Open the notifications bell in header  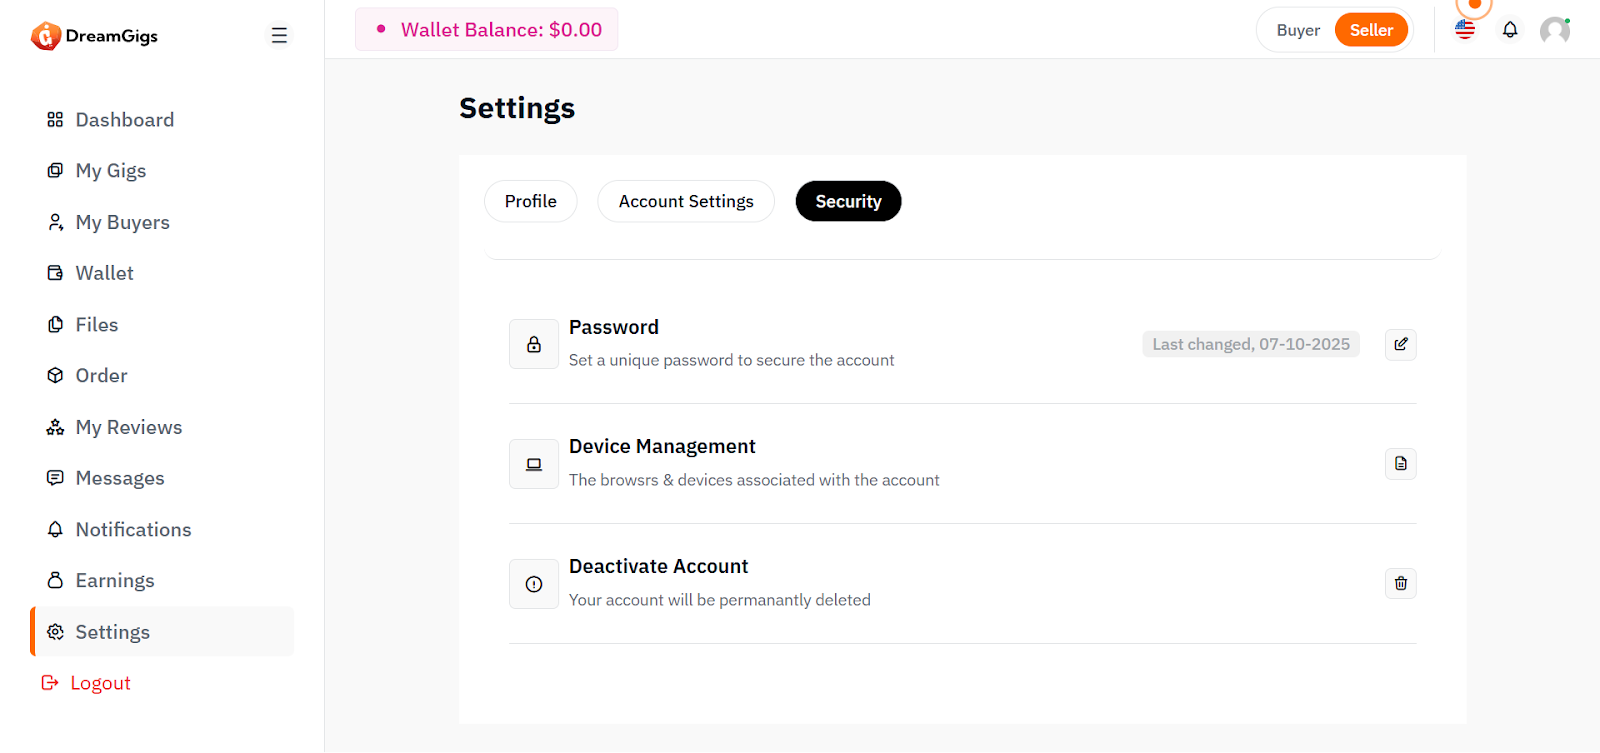pyautogui.click(x=1510, y=30)
